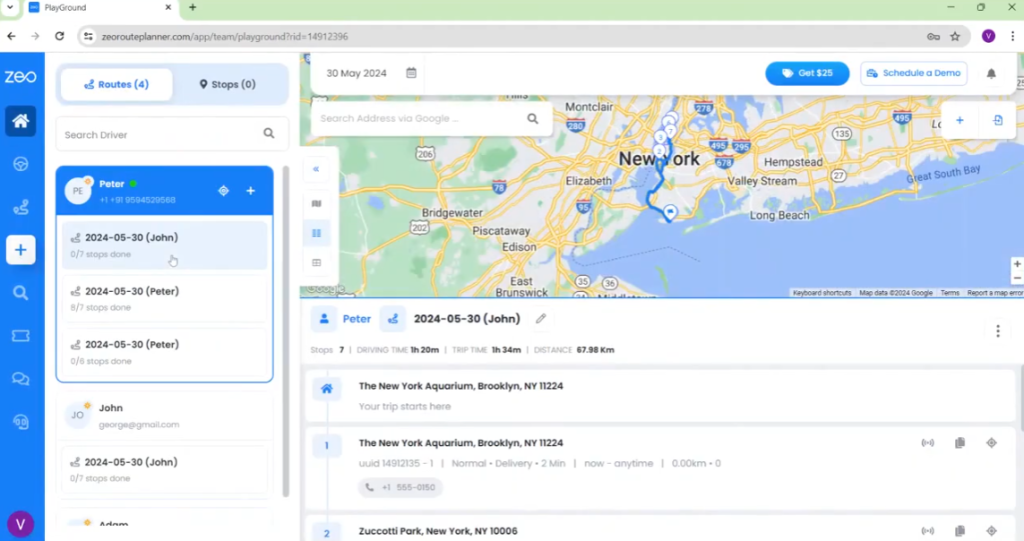Open the calendar date picker icon
Image resolution: width=1024 pixels, height=541 pixels.
(411, 73)
